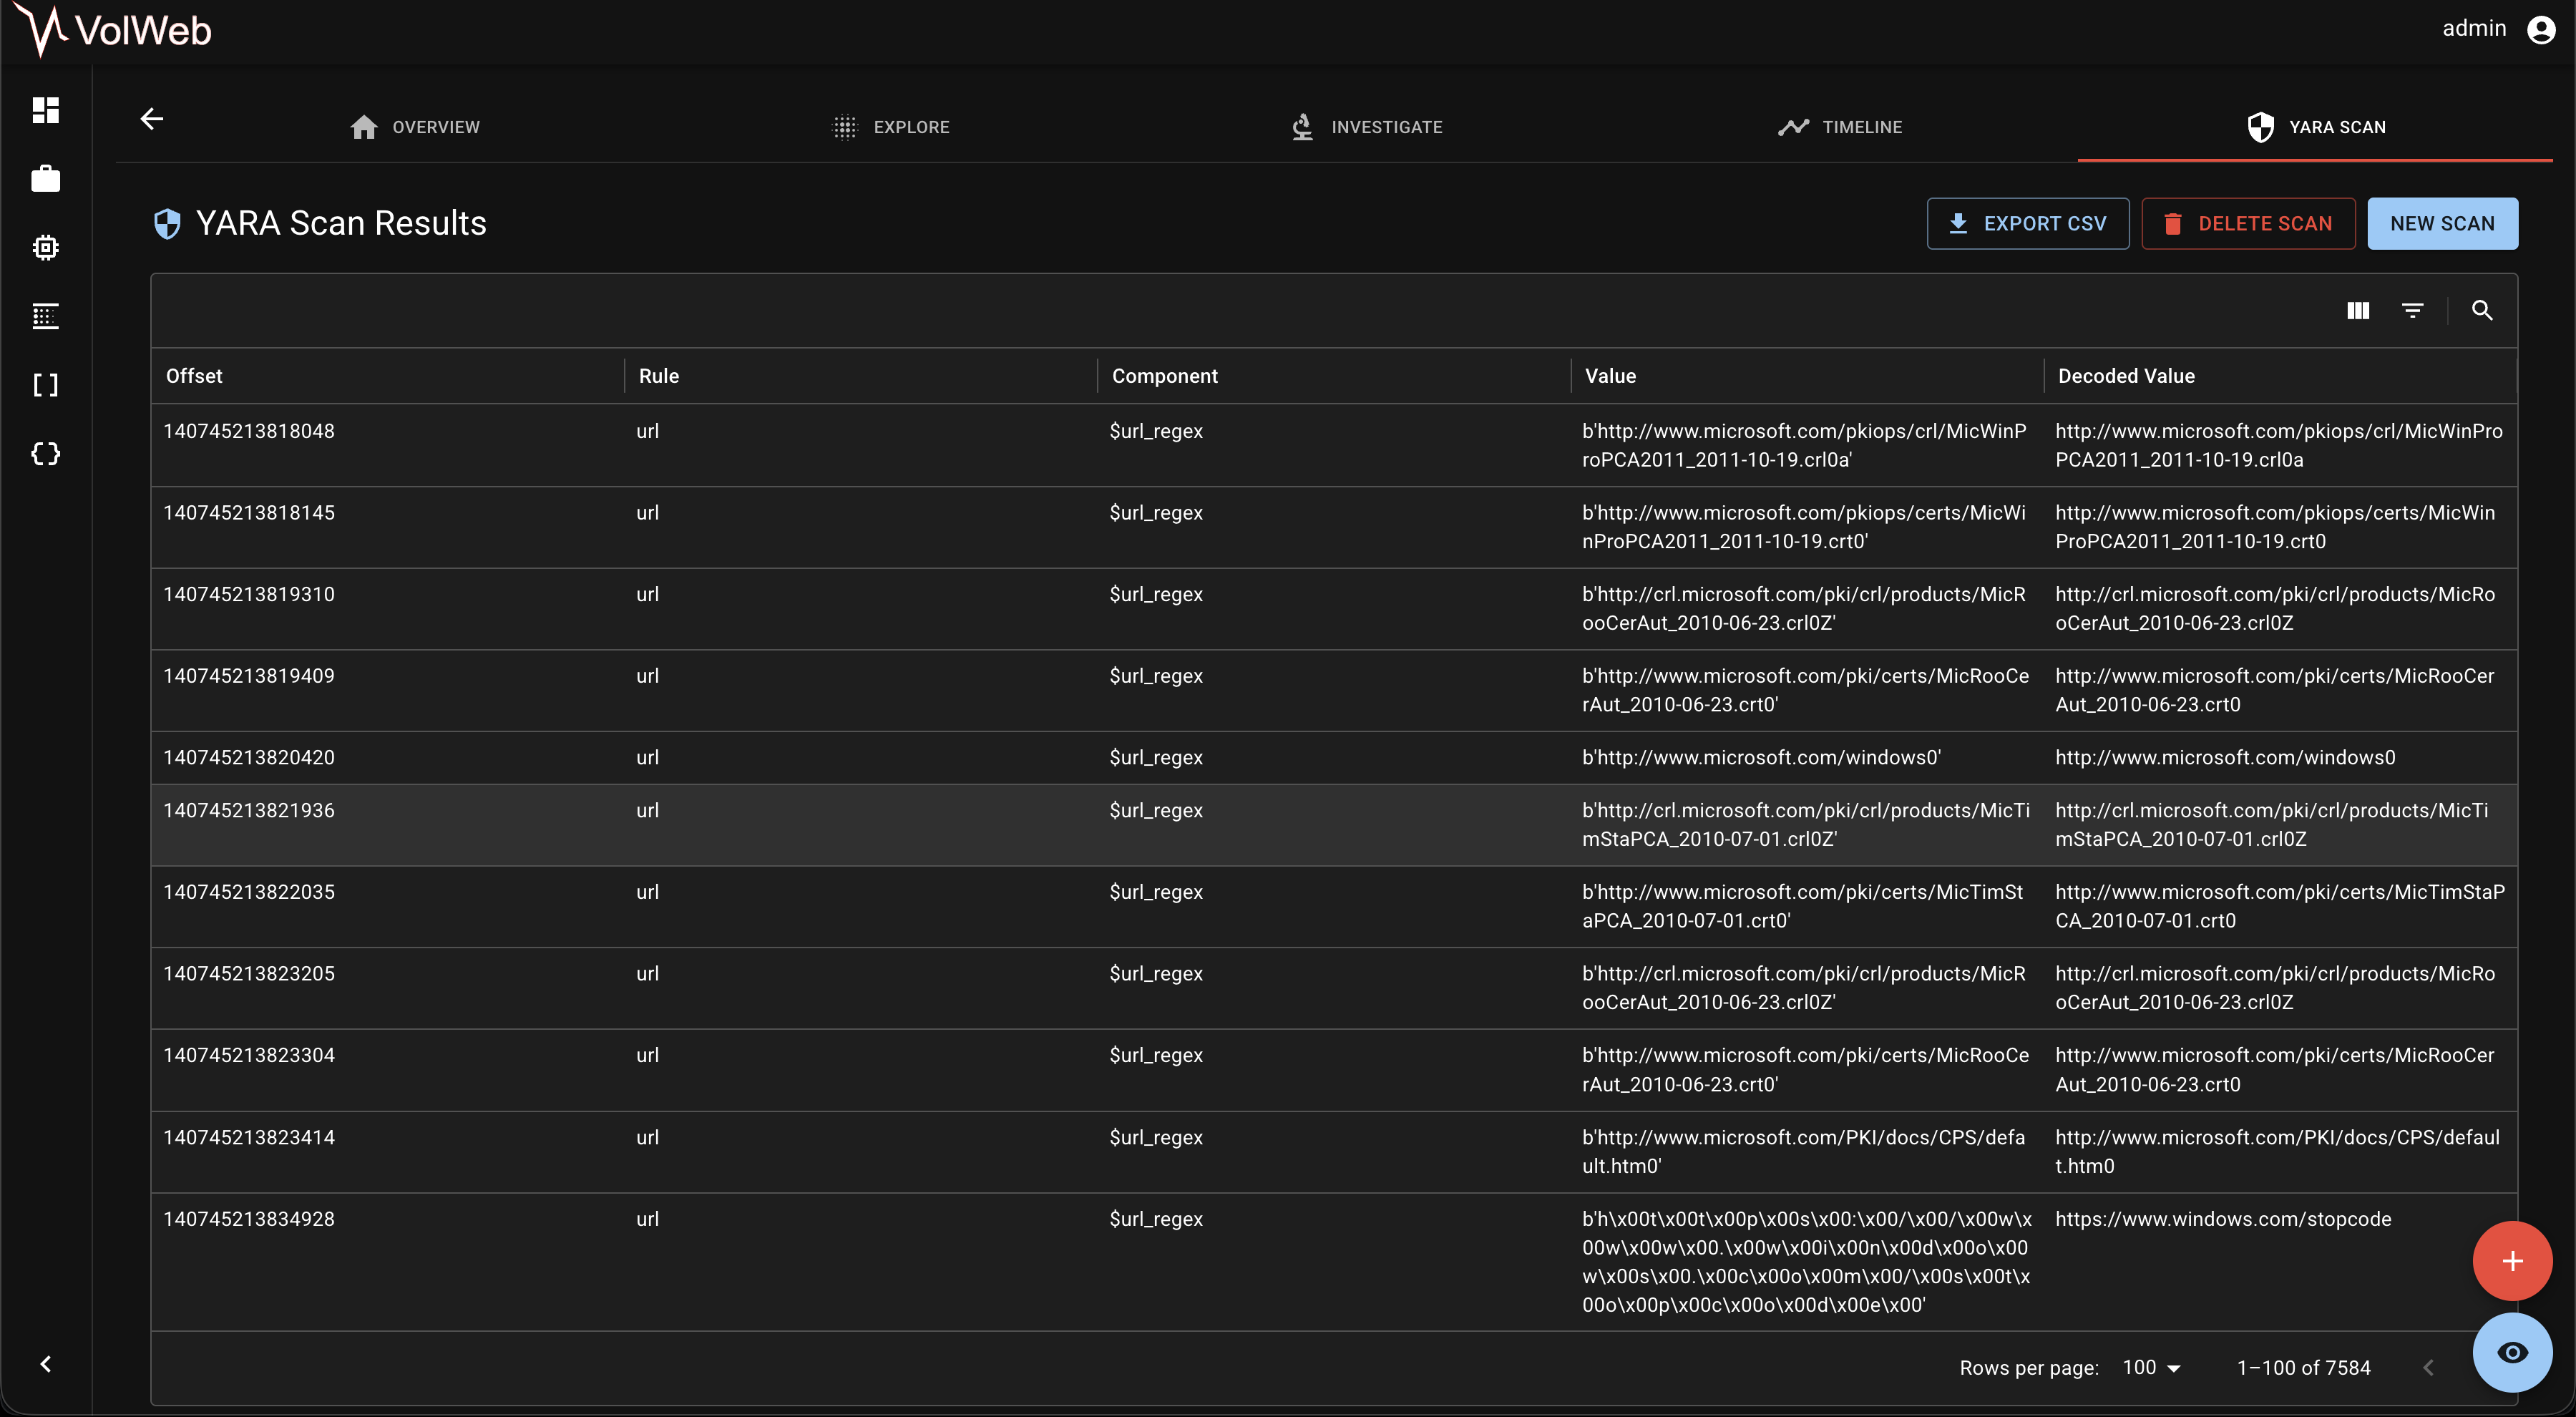2576x1417 pixels.
Task: Click decoded PKI/docs/CPS/default.htm0 value
Action: 2277,1152
